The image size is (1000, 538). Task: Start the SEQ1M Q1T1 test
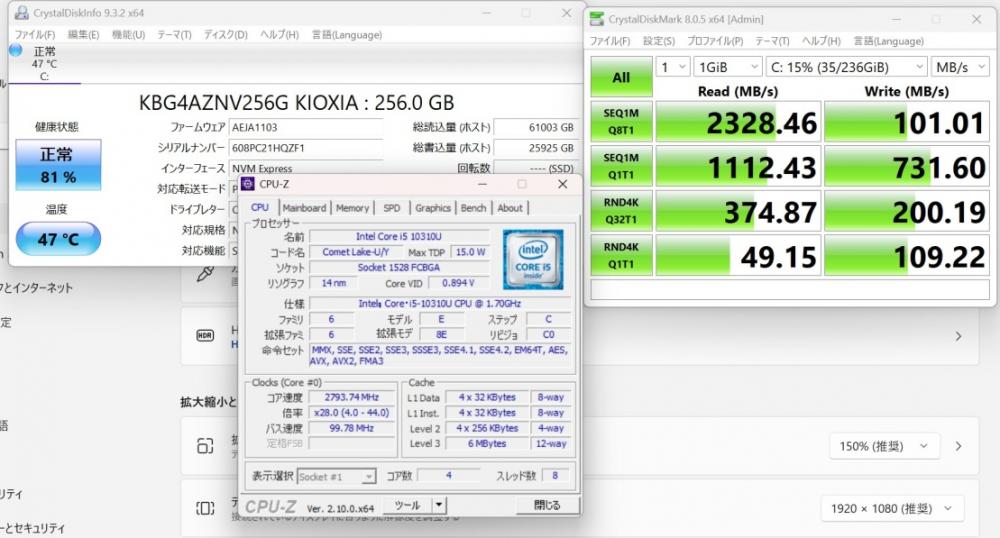[621, 166]
